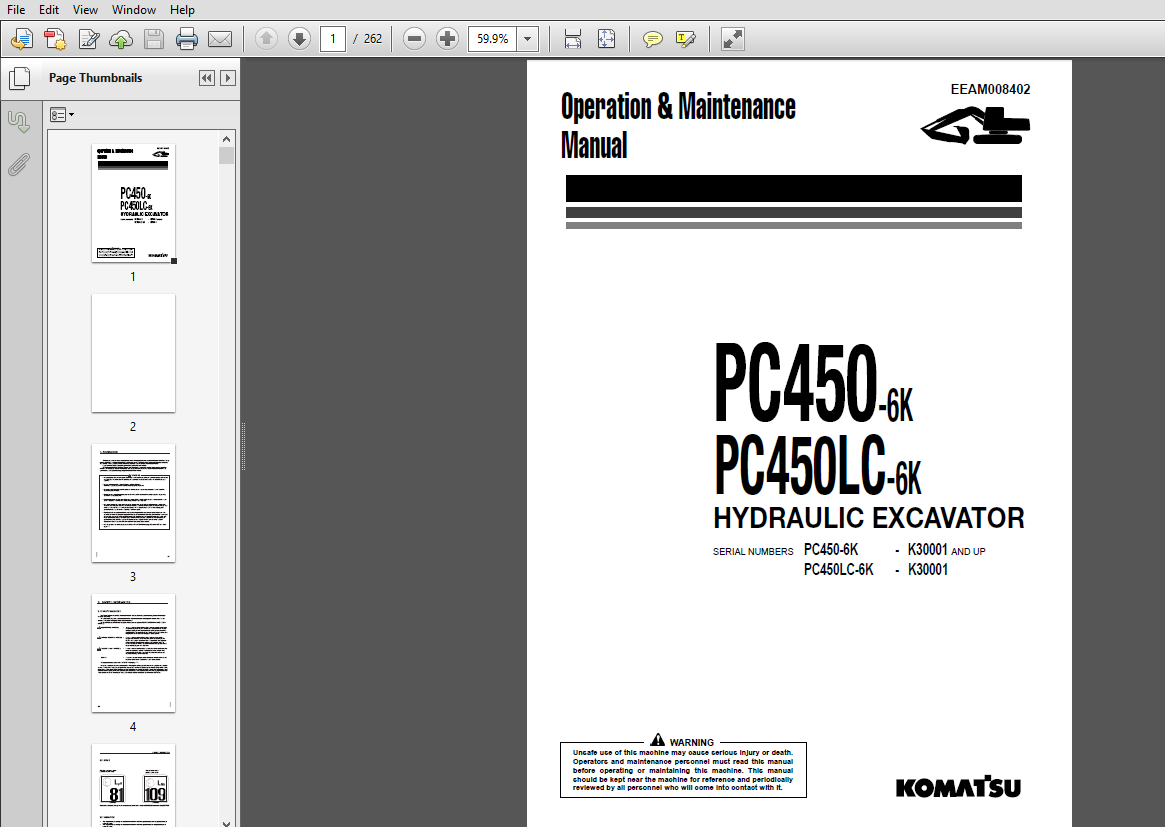The width and height of the screenshot is (1165, 827).
Task: Click the document code EEAM008402
Action: [990, 89]
